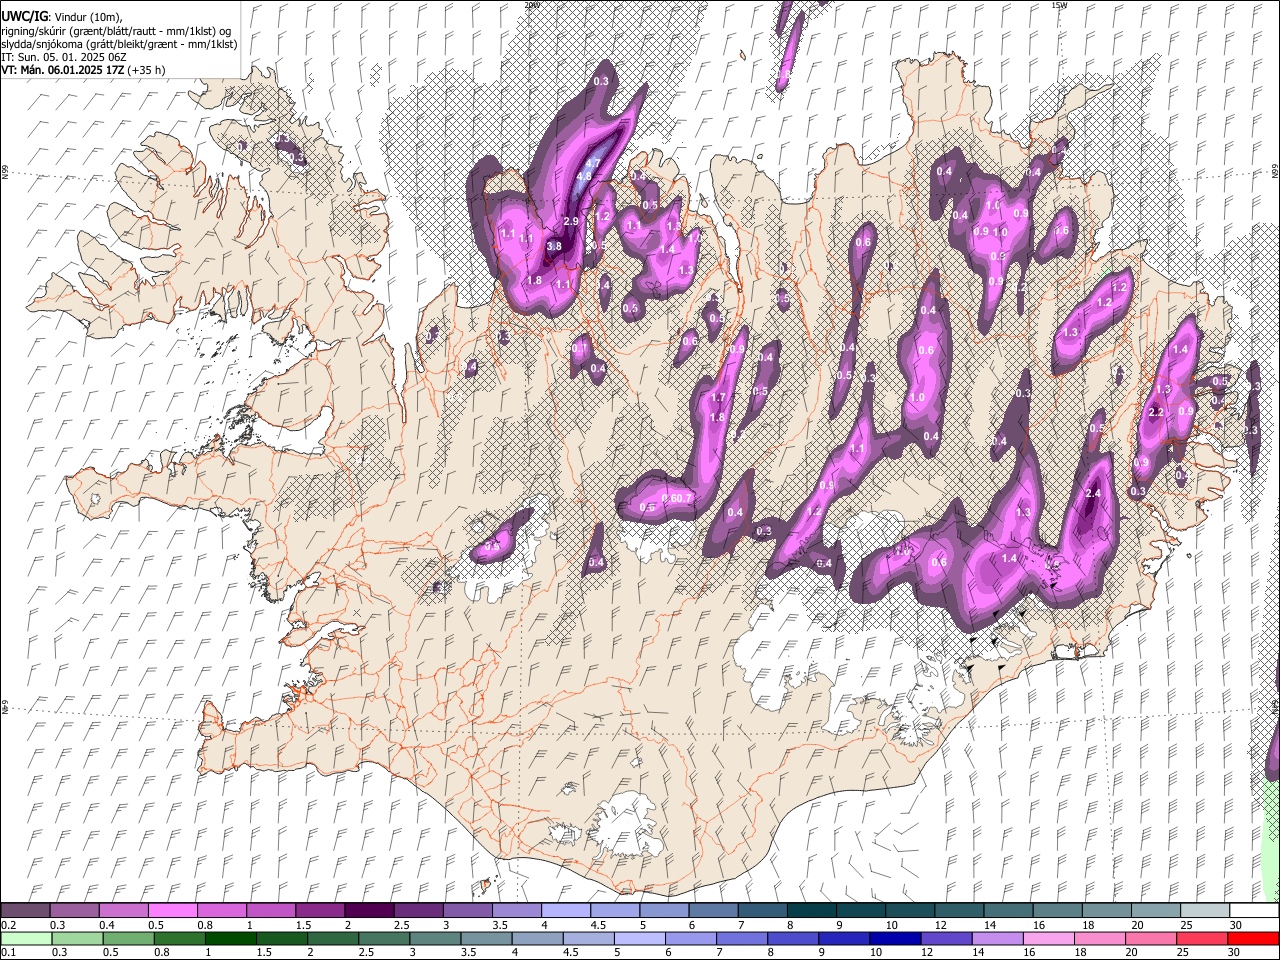Image resolution: width=1280 pixels, height=960 pixels.
Task: Click the "4.7" precipitation value on the map
Action: [593, 163]
